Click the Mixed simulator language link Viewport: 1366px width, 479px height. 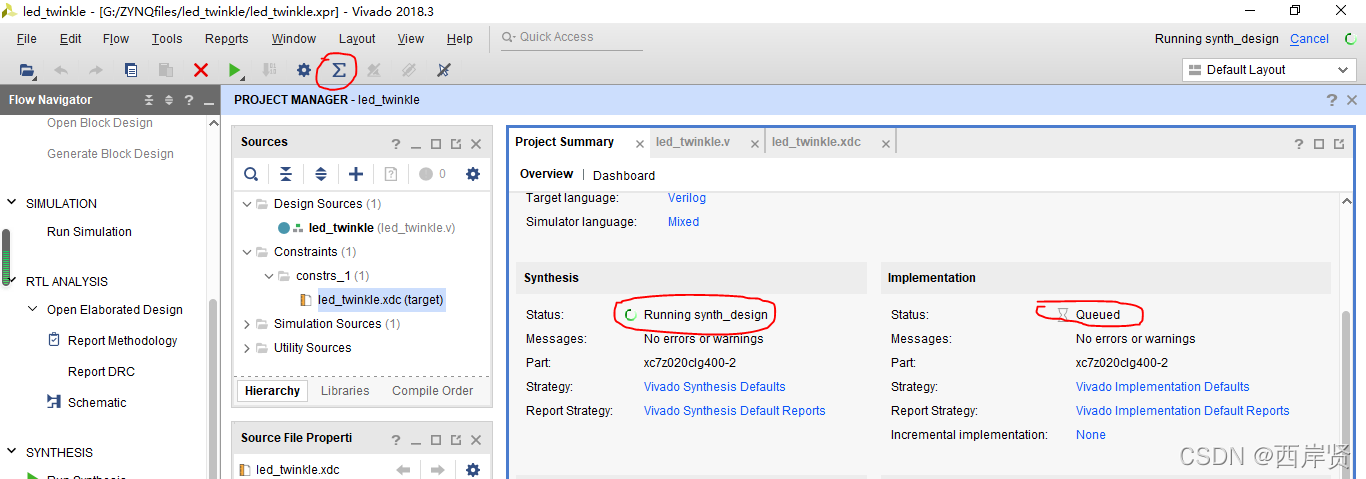(684, 222)
